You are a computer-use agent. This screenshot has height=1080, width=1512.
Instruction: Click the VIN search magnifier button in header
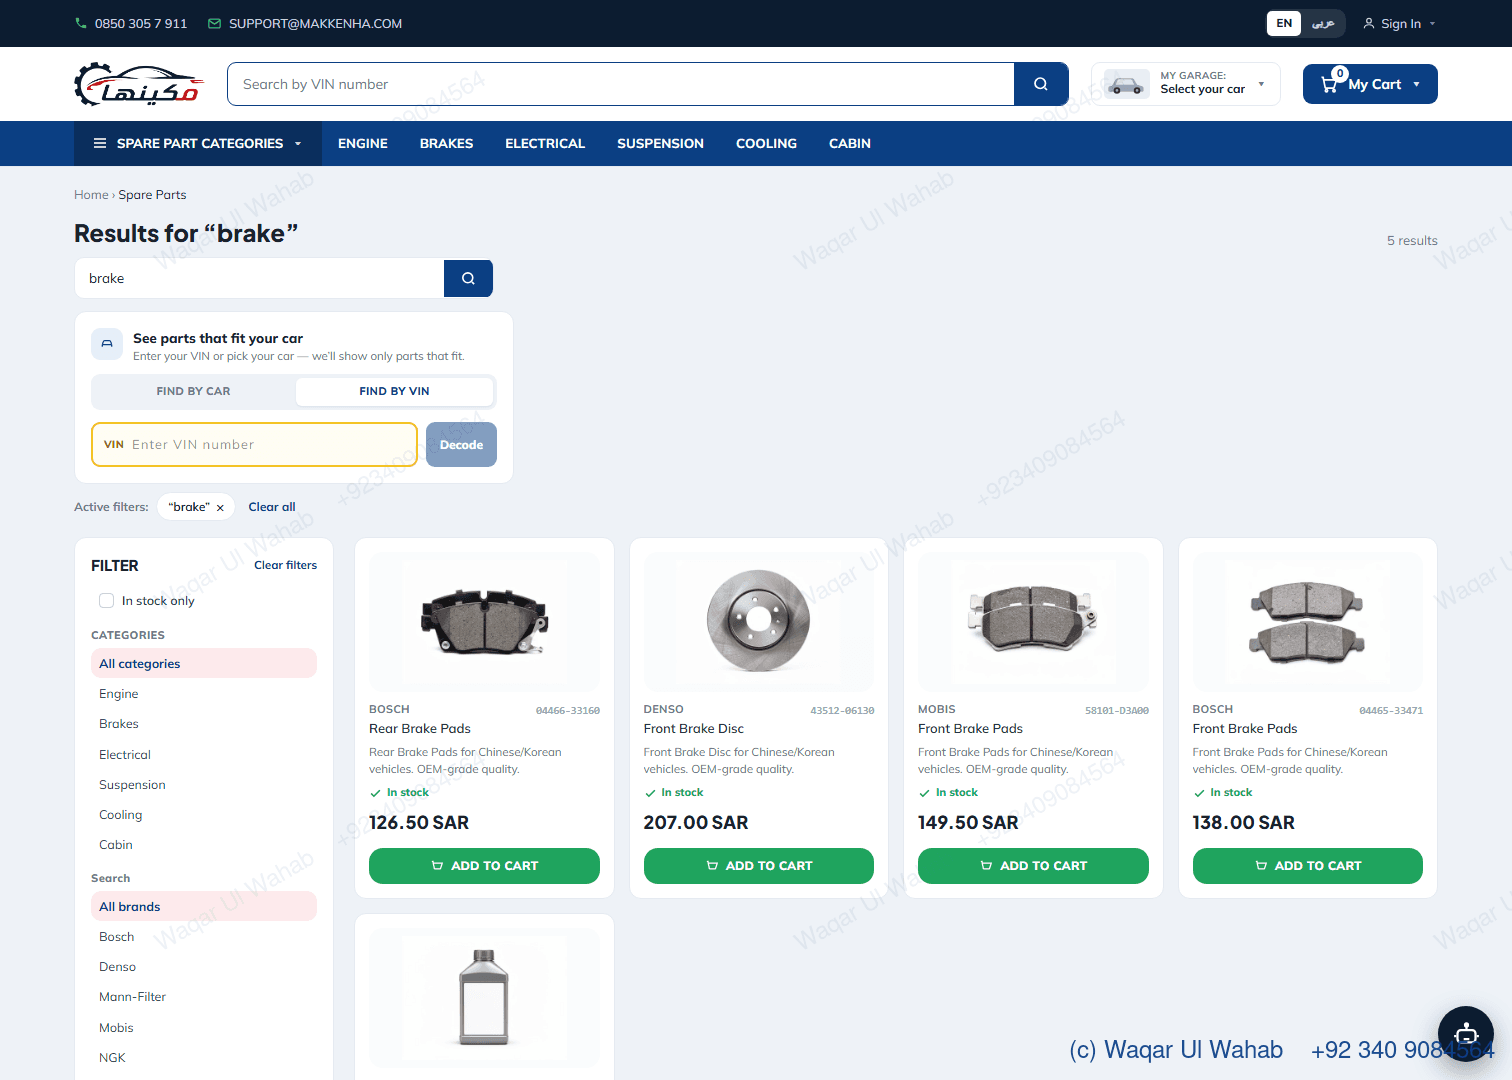tap(1041, 84)
